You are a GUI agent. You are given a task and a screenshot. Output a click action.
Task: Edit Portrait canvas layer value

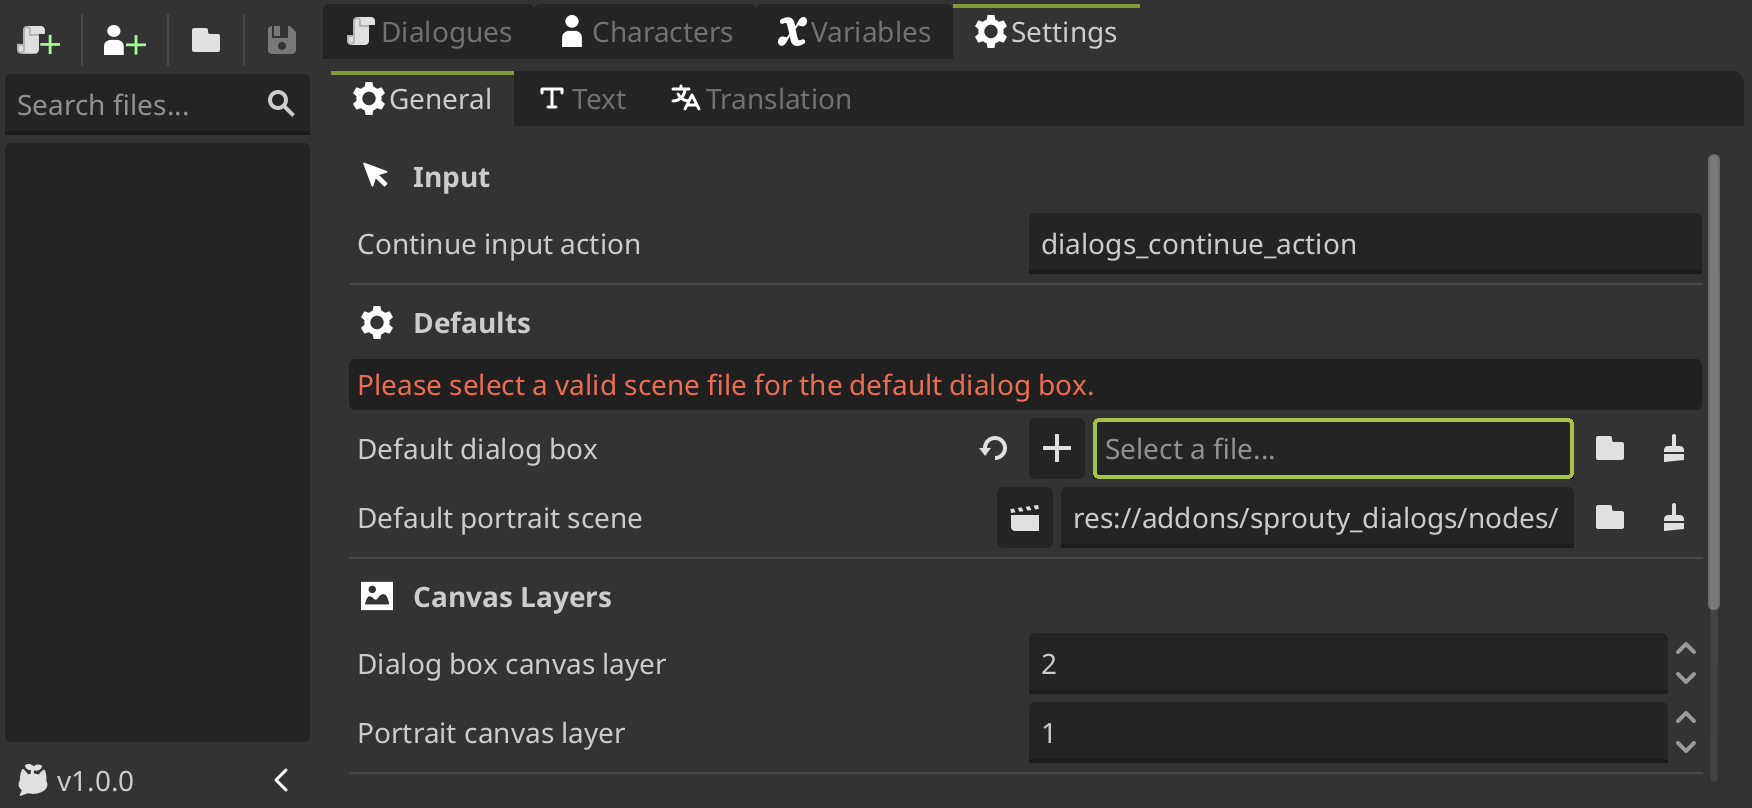click(x=1347, y=733)
